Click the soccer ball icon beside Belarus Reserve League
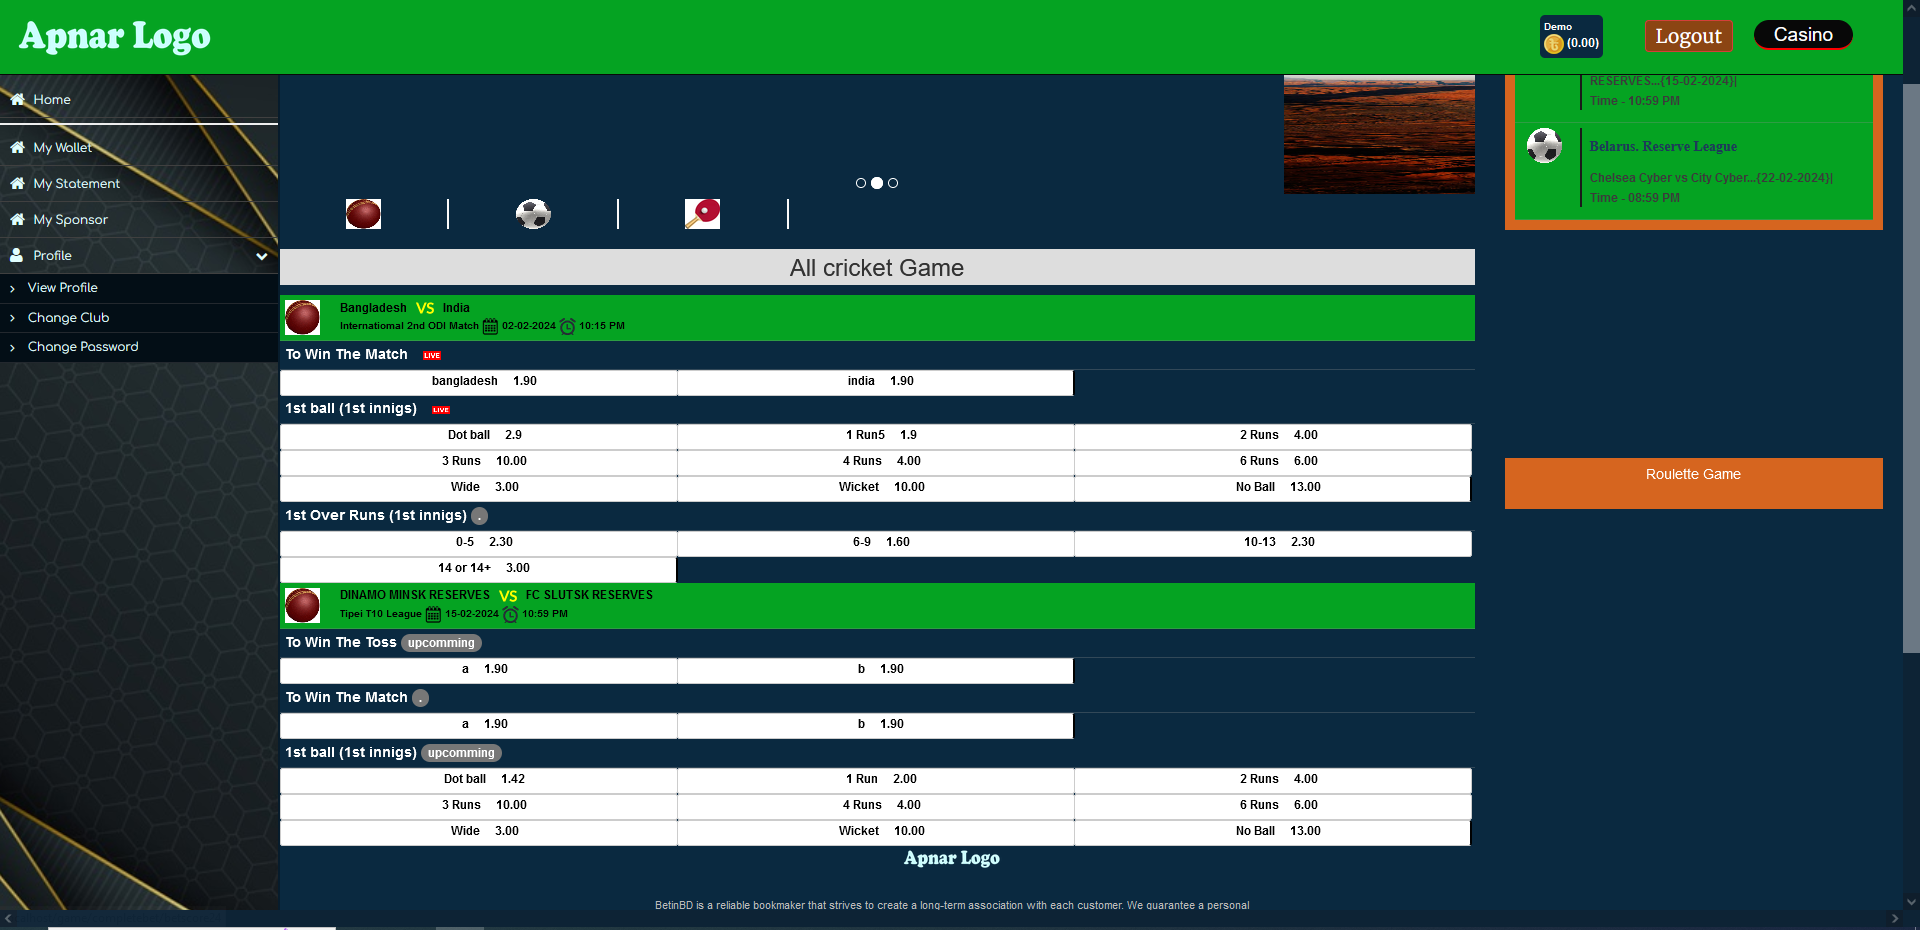1920x930 pixels. click(1544, 146)
